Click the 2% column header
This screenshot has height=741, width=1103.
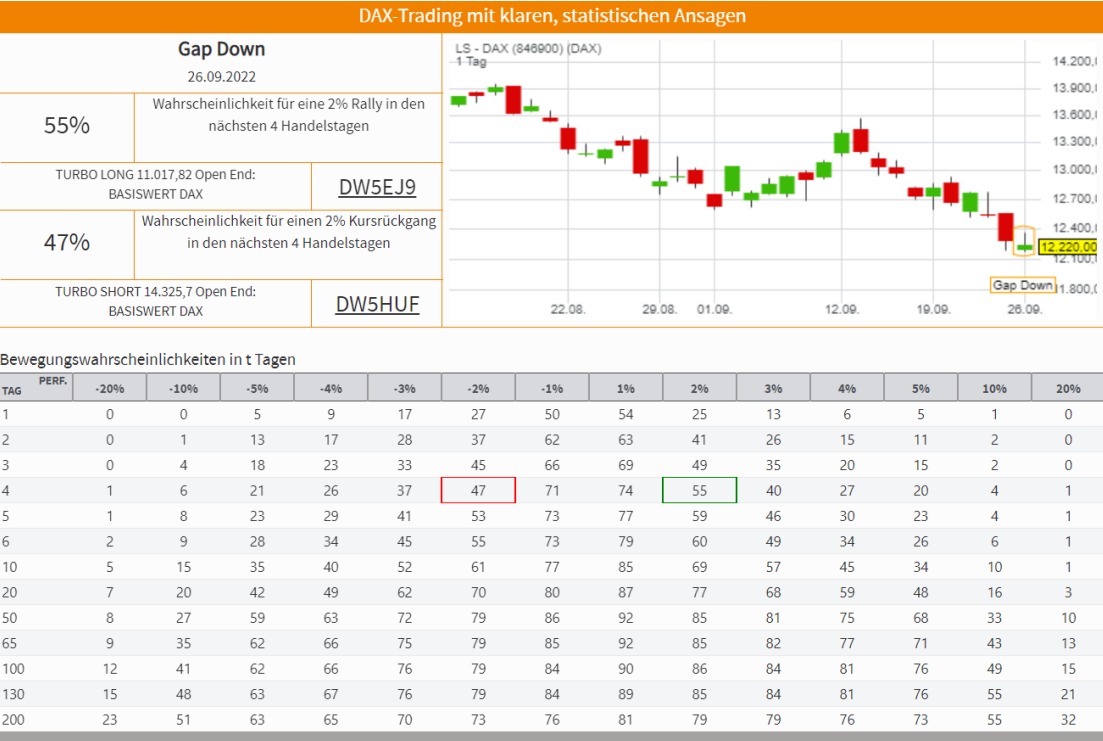tap(699, 388)
